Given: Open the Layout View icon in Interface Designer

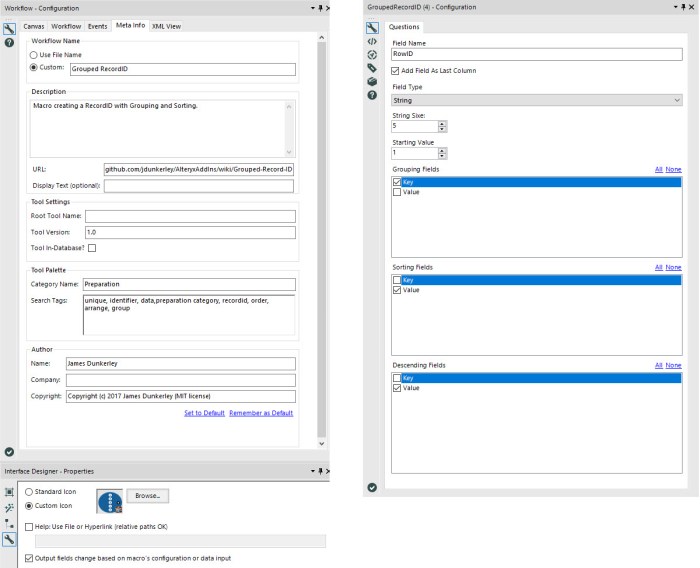Looking at the screenshot, I should pyautogui.click(x=9, y=493).
